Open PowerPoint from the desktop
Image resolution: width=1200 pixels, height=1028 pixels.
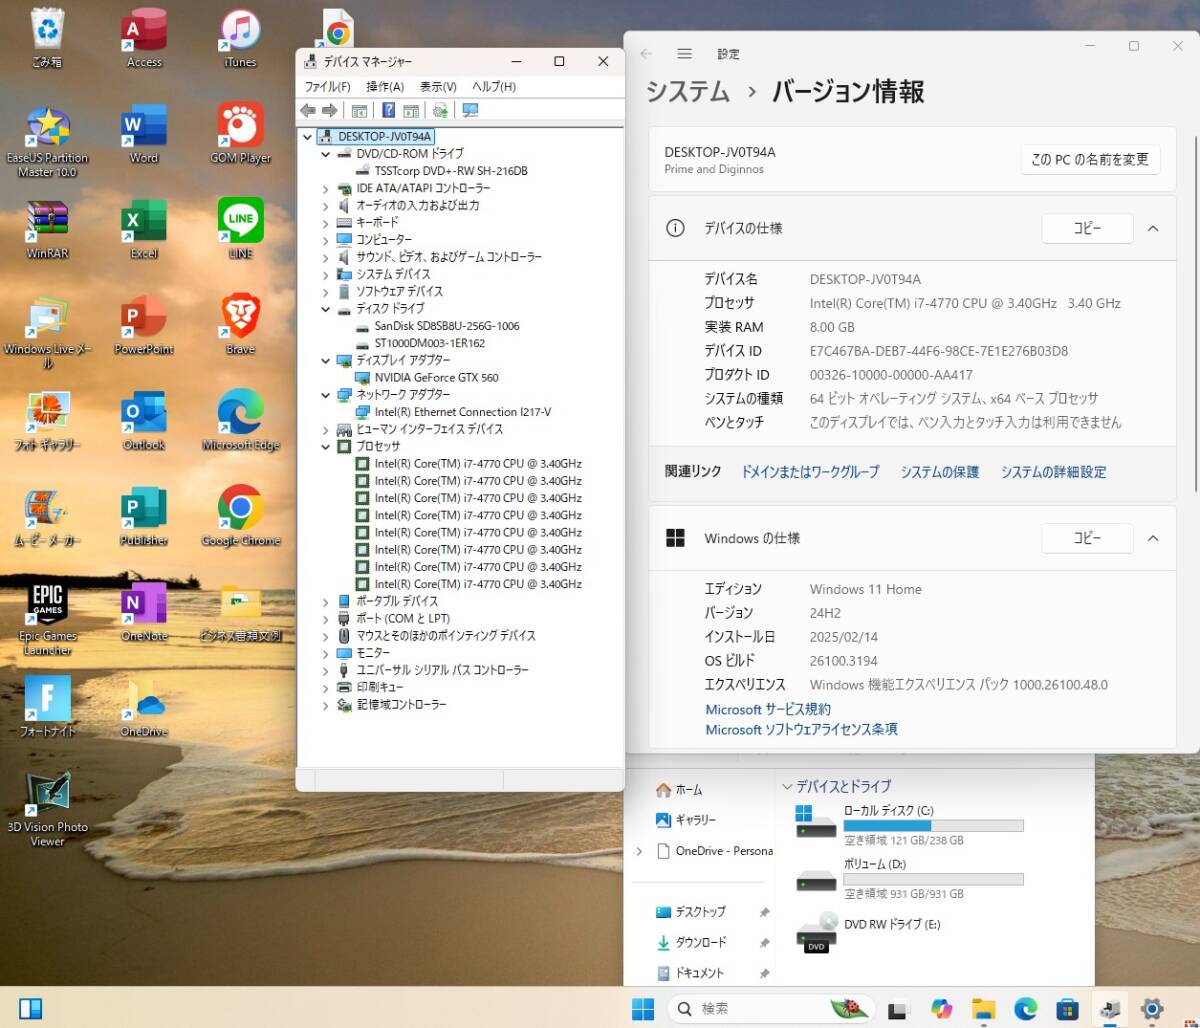pyautogui.click(x=144, y=326)
